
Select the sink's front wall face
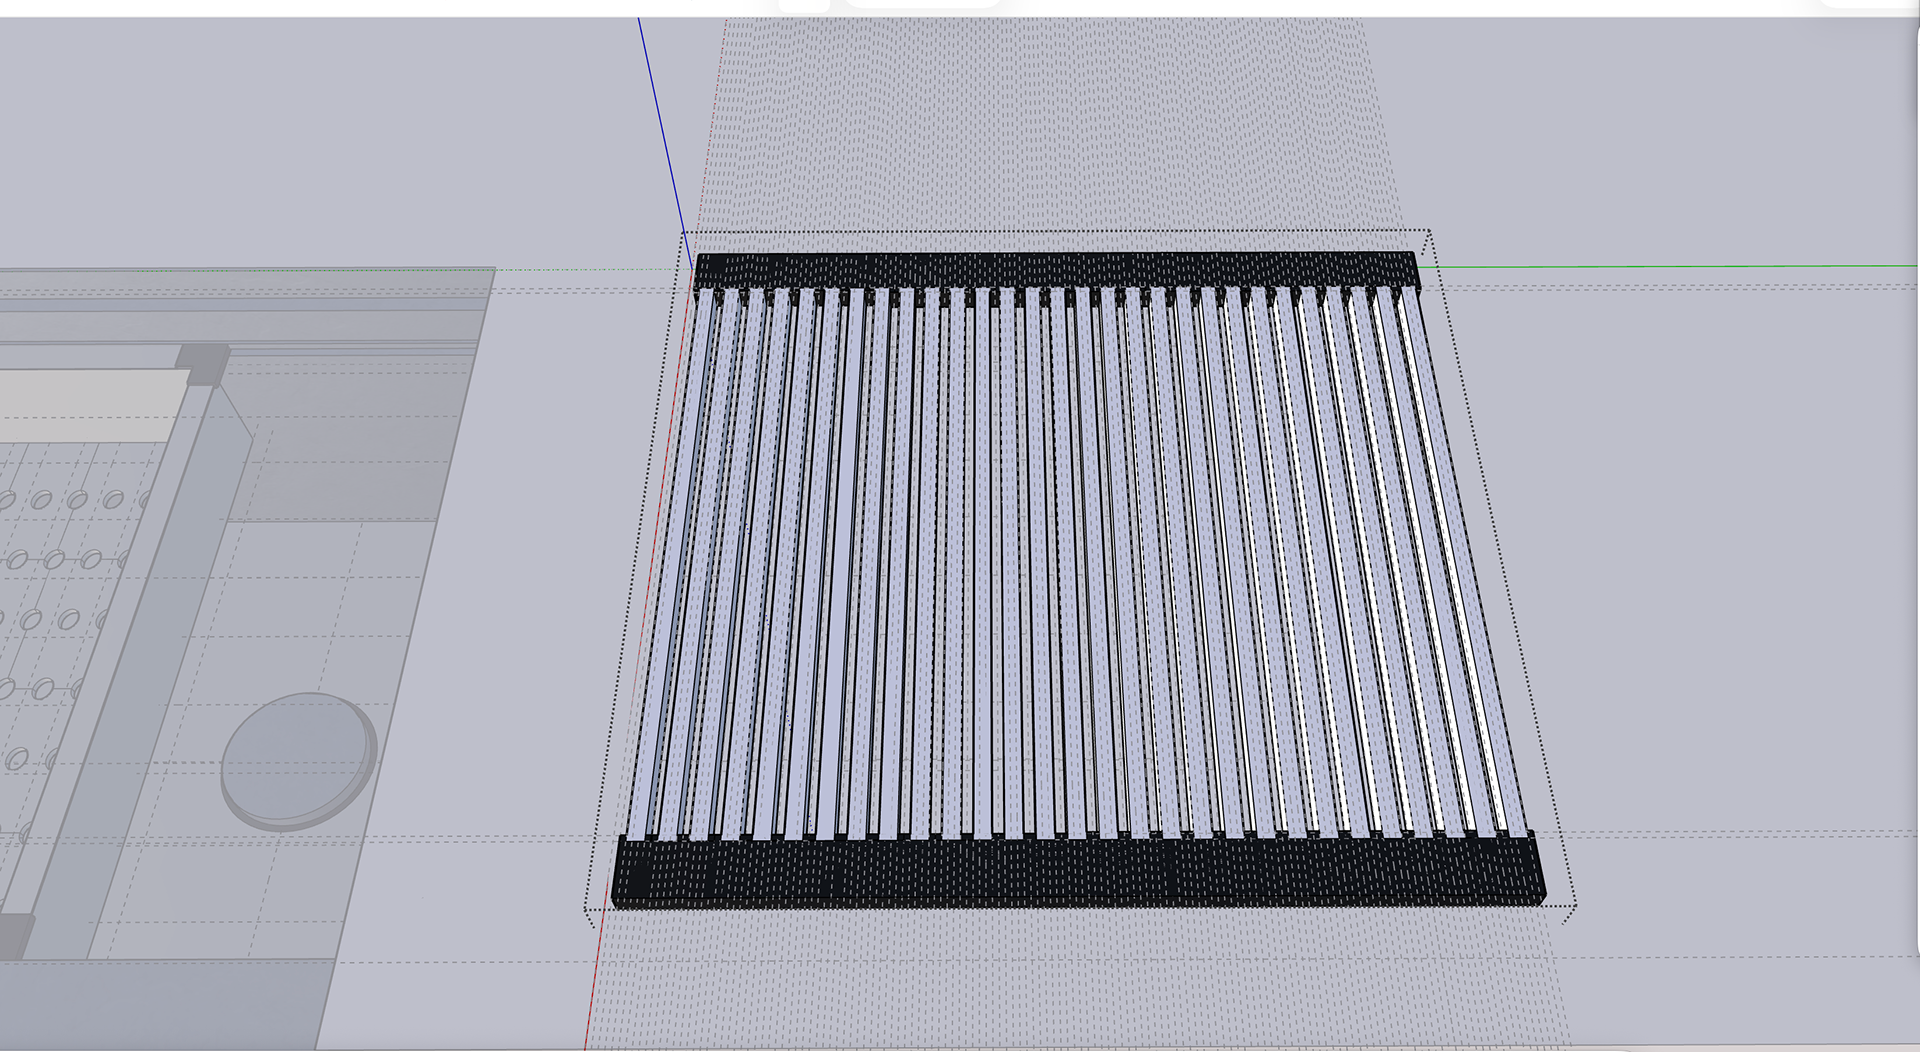pos(160,1003)
